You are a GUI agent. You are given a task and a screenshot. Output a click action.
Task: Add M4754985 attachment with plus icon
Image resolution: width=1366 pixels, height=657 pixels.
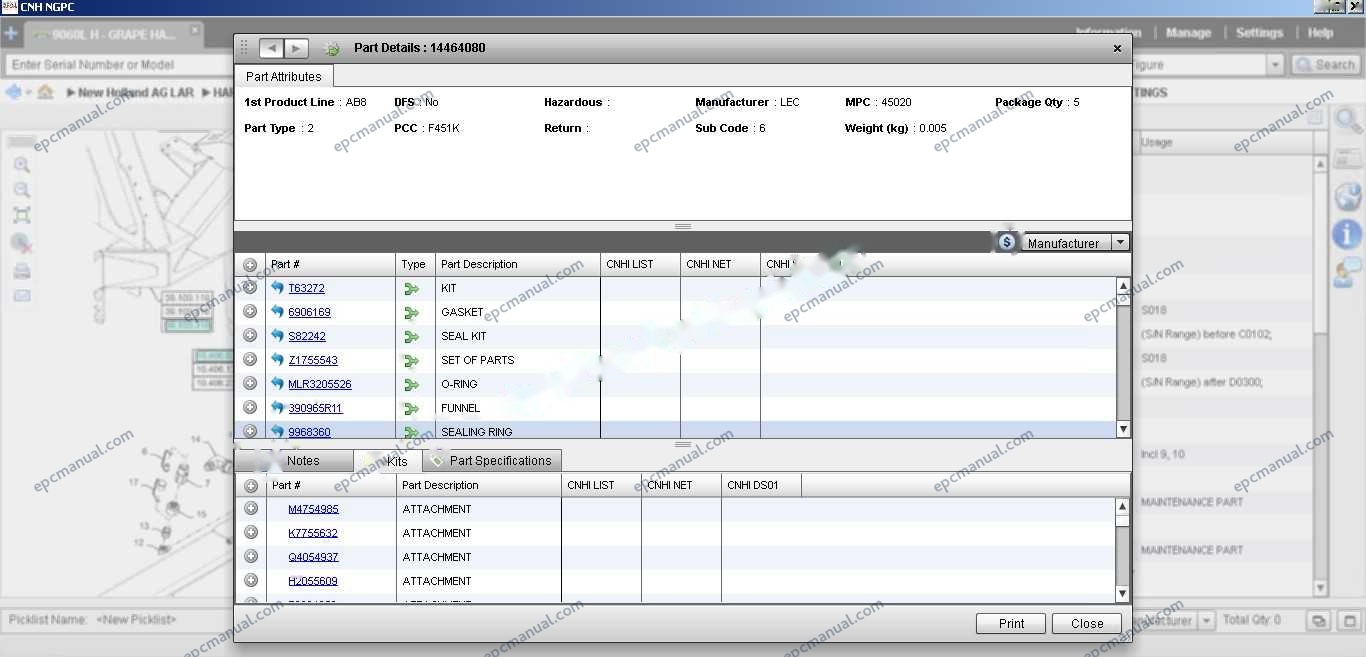coord(251,509)
